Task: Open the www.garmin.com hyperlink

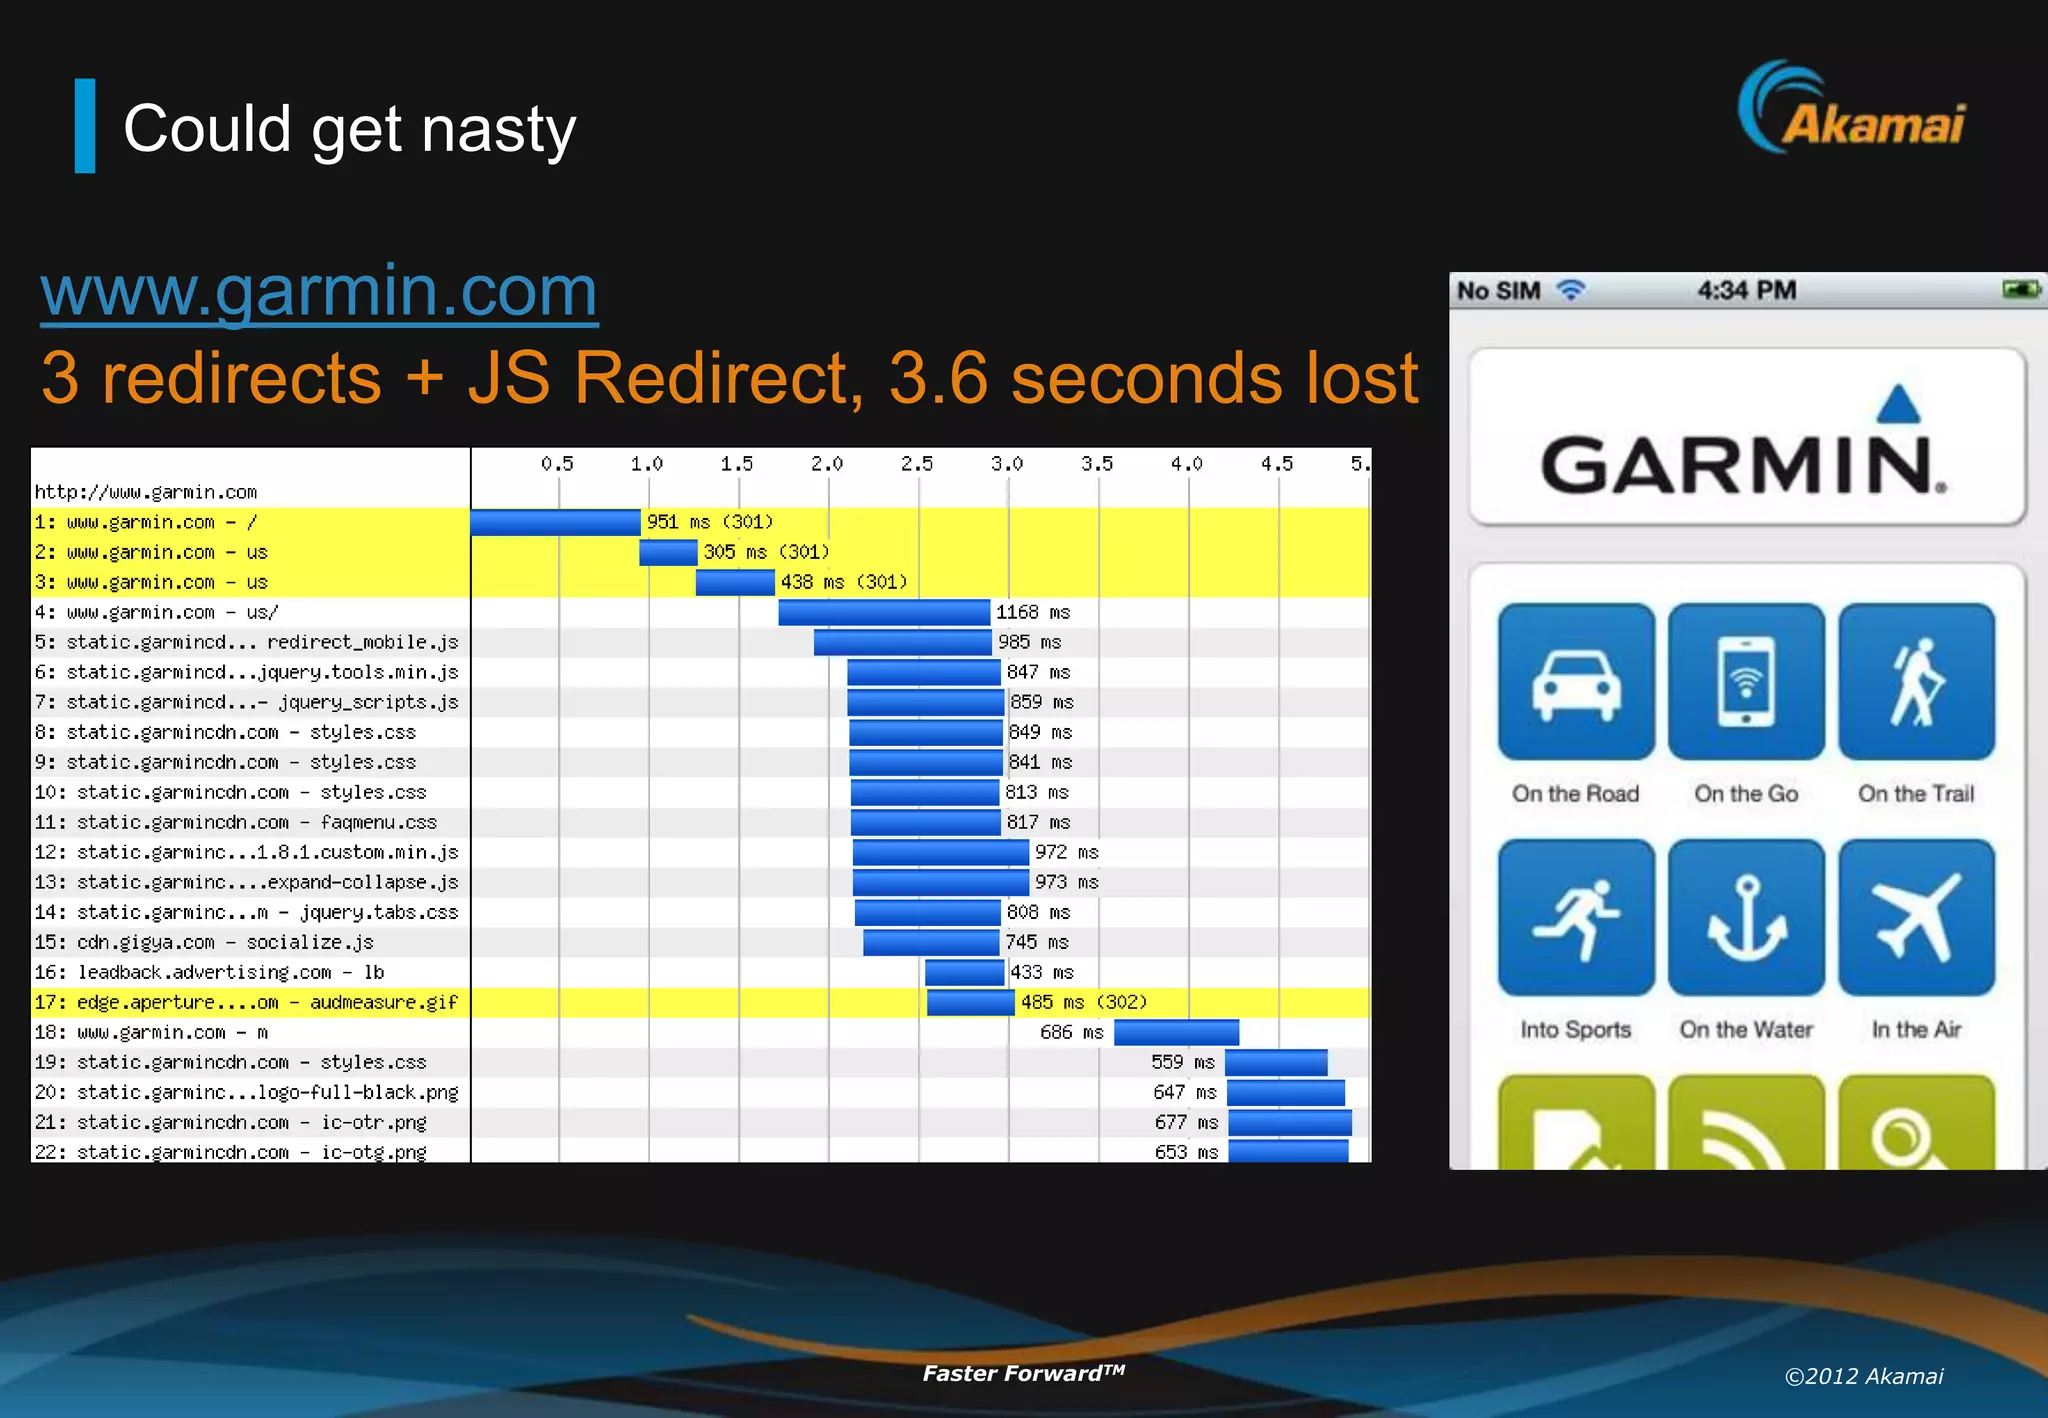Action: click(x=319, y=293)
